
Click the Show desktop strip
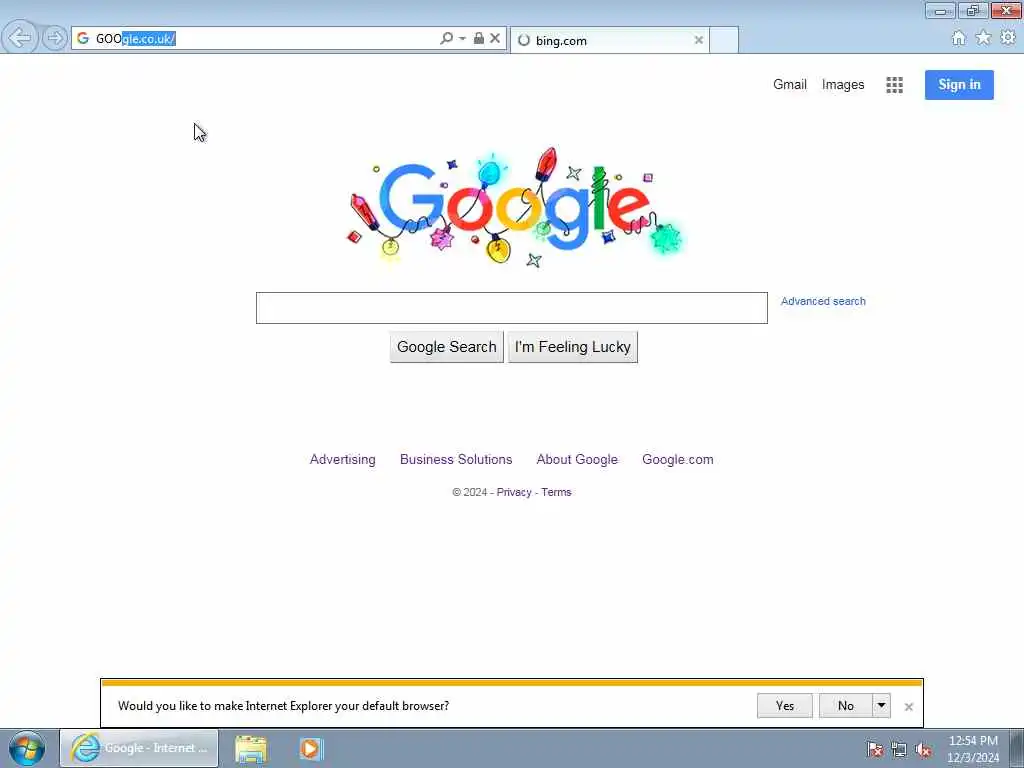[x=1017, y=748]
